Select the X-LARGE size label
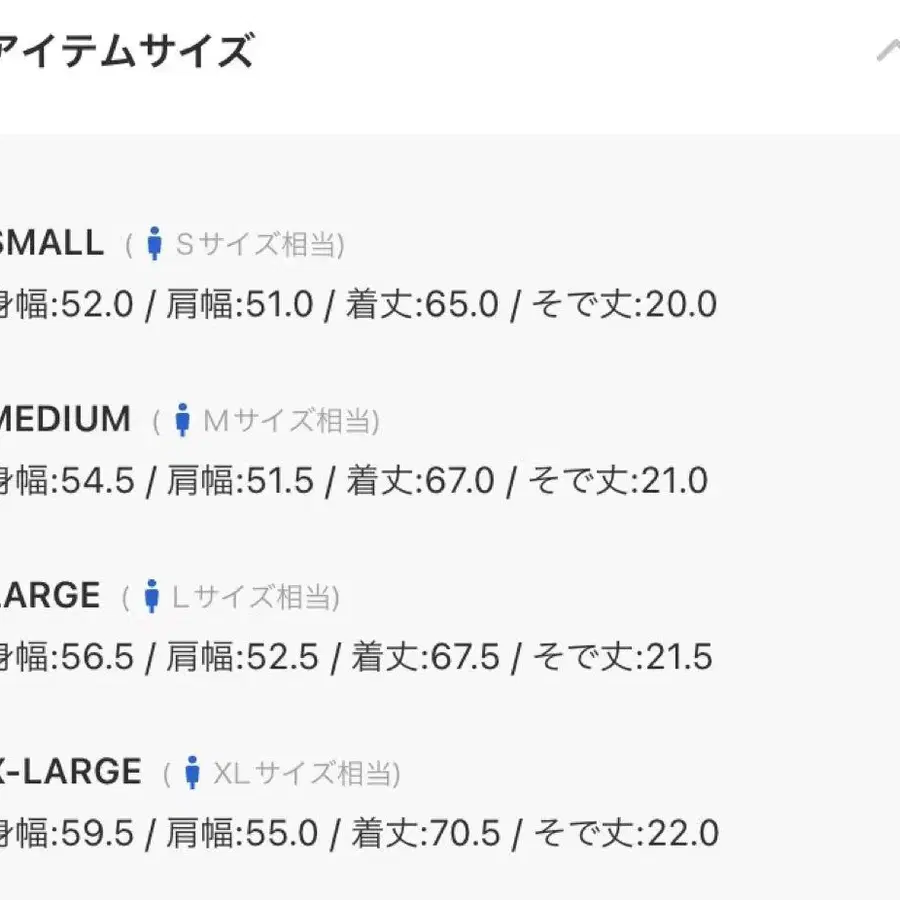Viewport: 900px width, 900px height. pos(71,771)
